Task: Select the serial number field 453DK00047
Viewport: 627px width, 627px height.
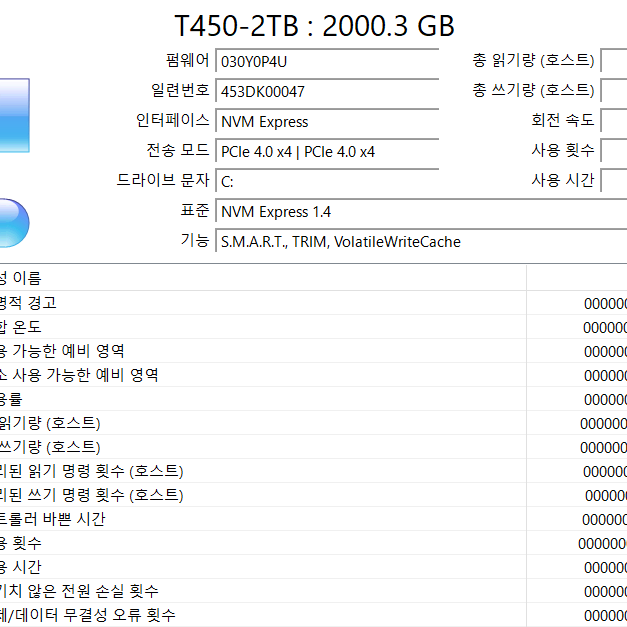Action: pyautogui.click(x=326, y=92)
